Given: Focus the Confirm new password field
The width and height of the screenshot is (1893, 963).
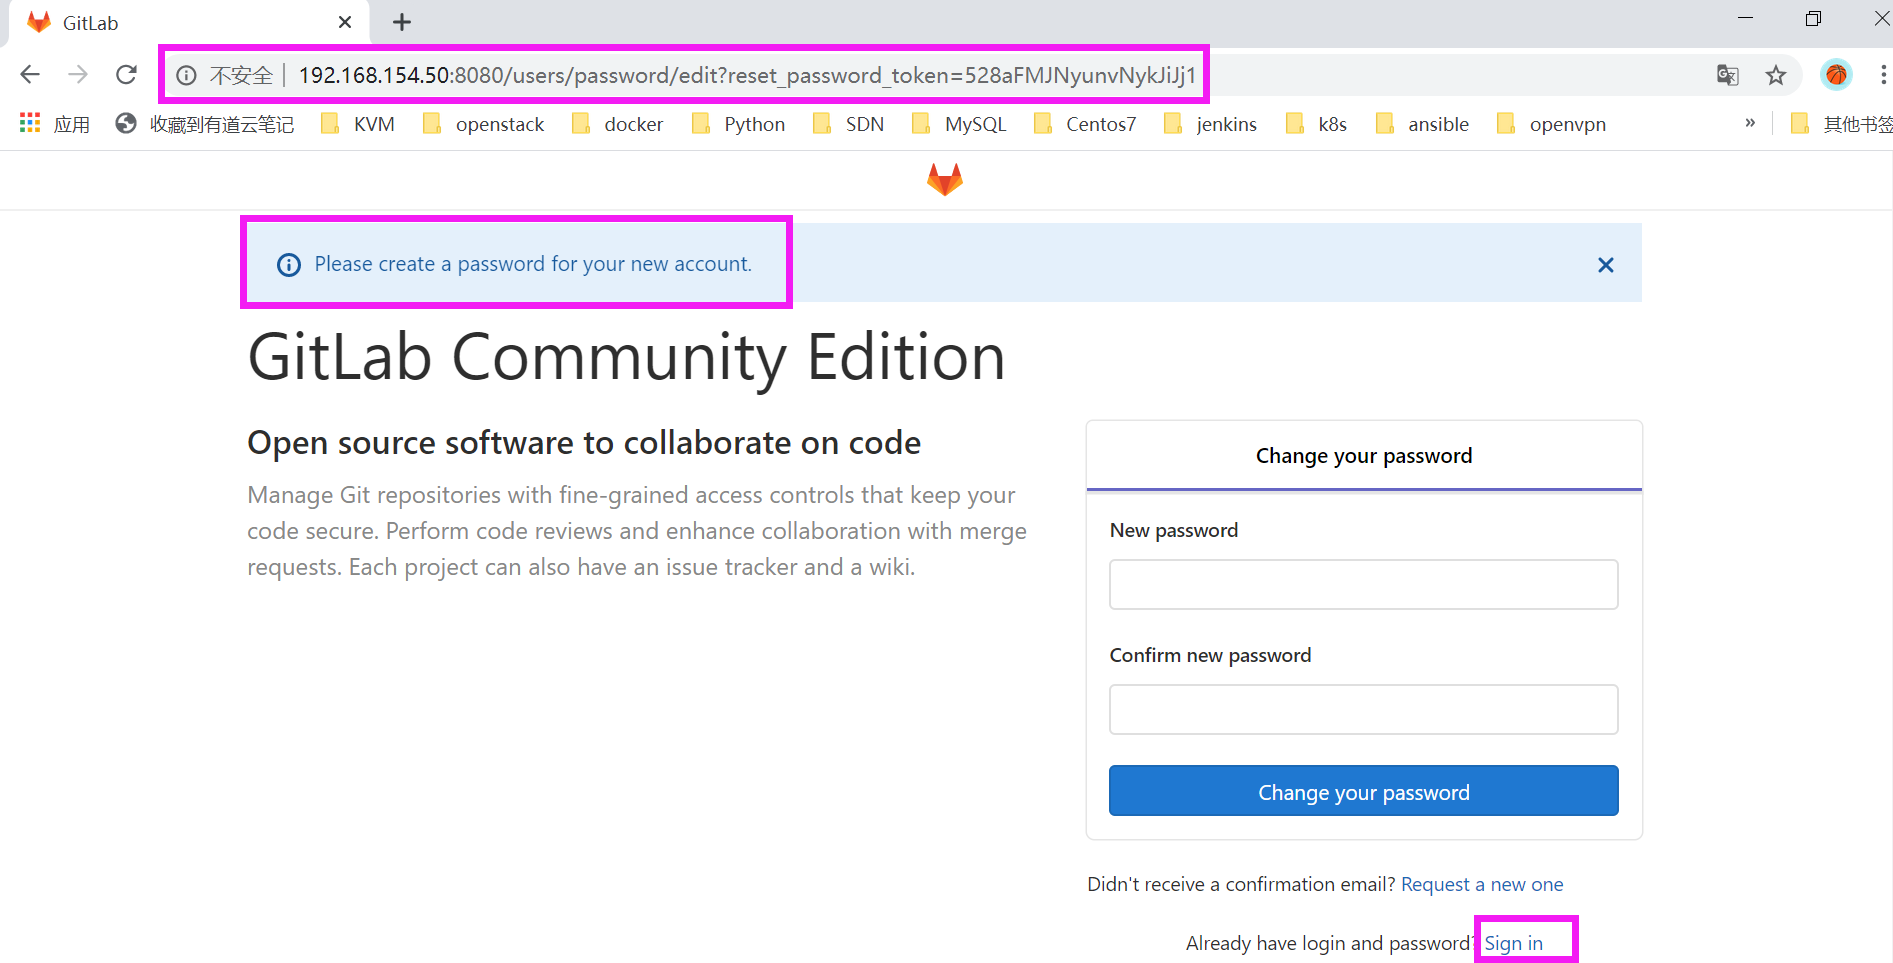Looking at the screenshot, I should coord(1363,709).
